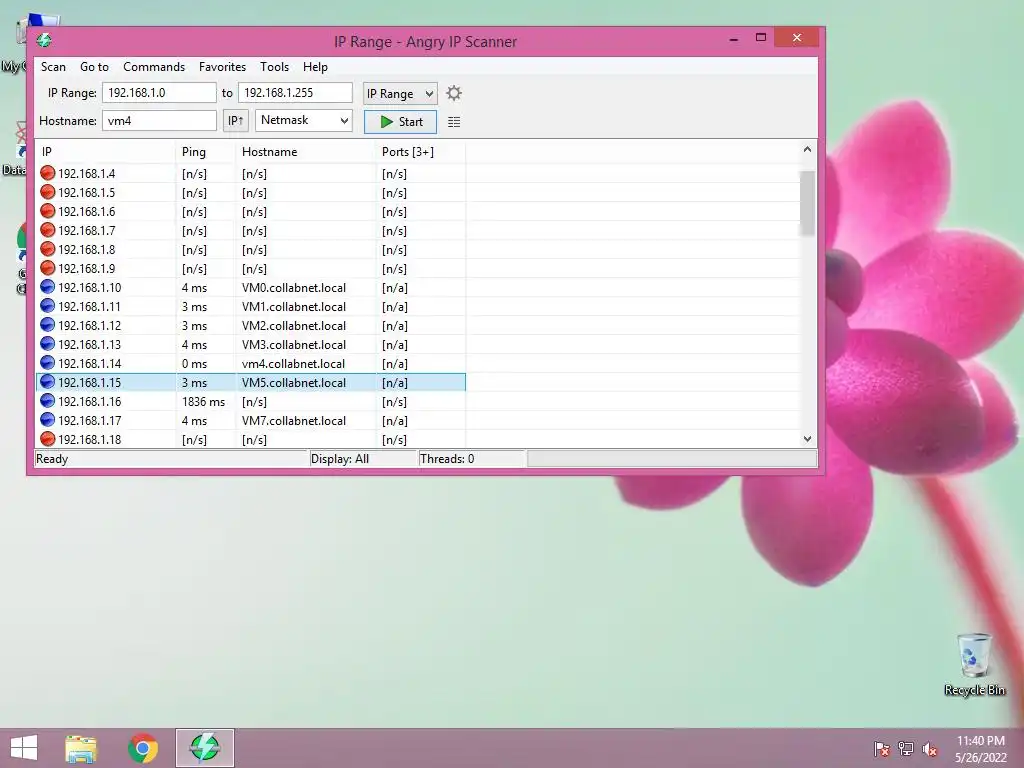Select hostname VM3.collabnet.local

pos(294,344)
